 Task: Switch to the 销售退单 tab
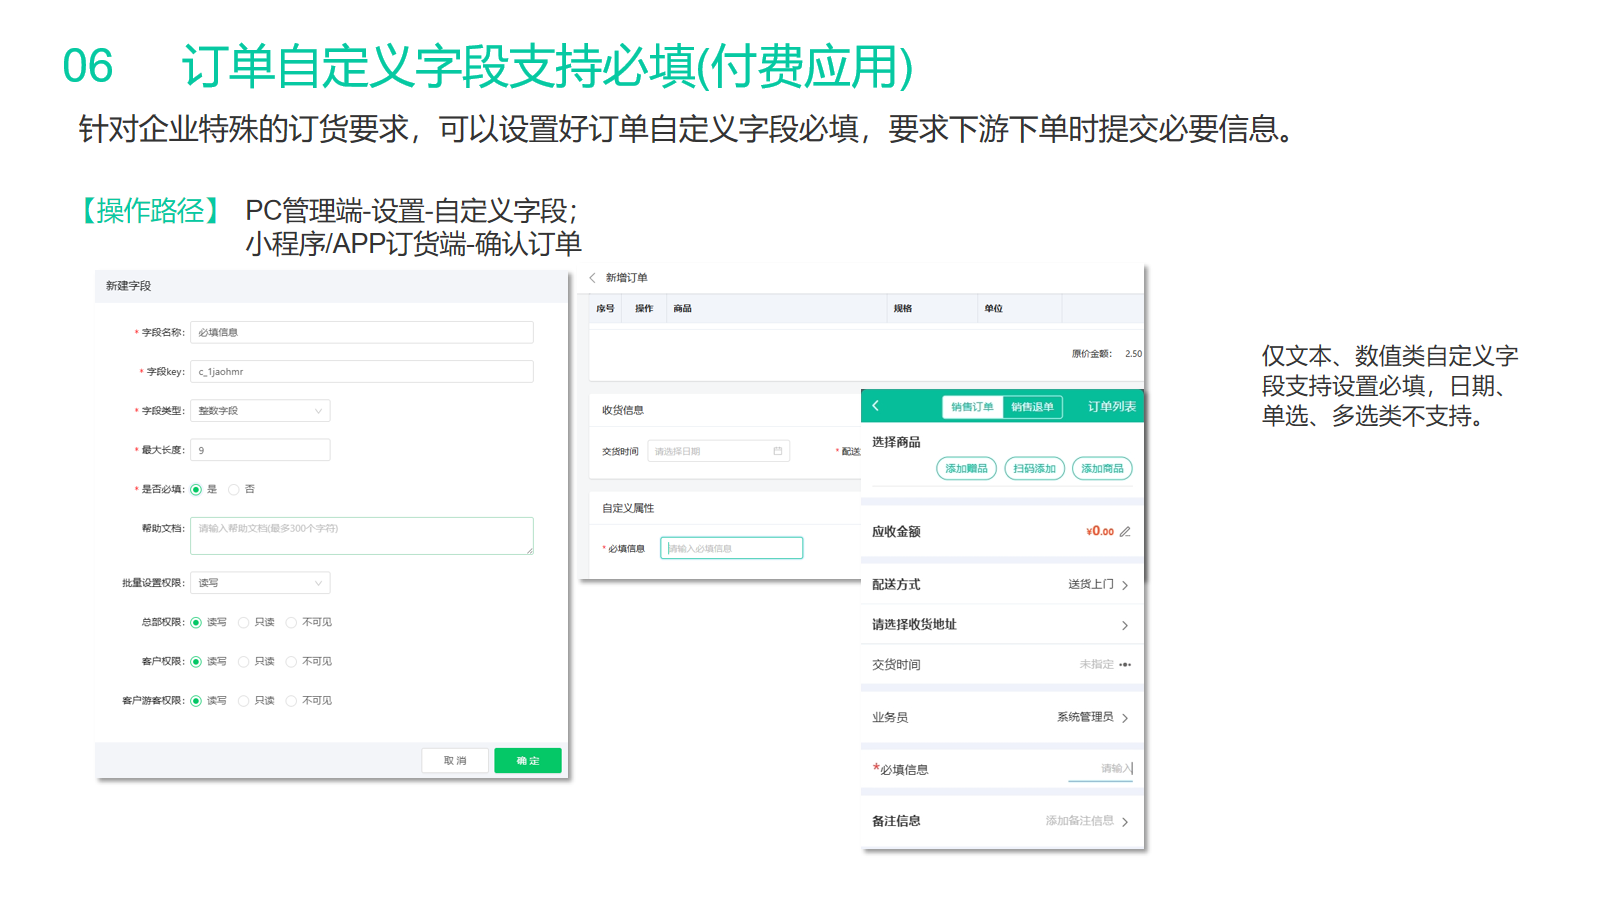pos(1032,407)
